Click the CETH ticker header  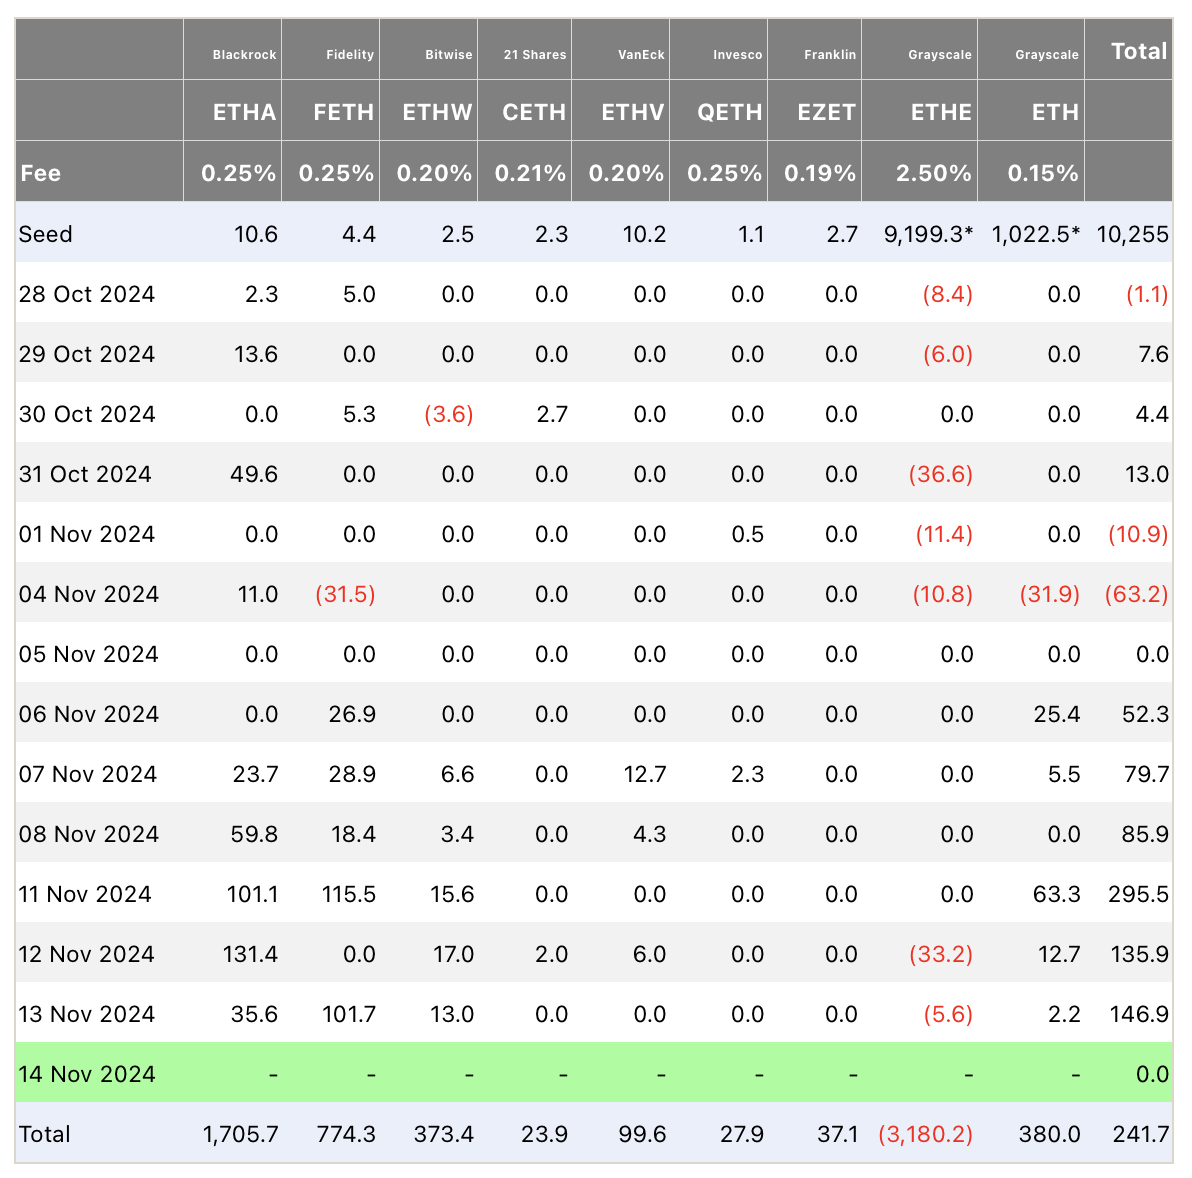tap(534, 112)
